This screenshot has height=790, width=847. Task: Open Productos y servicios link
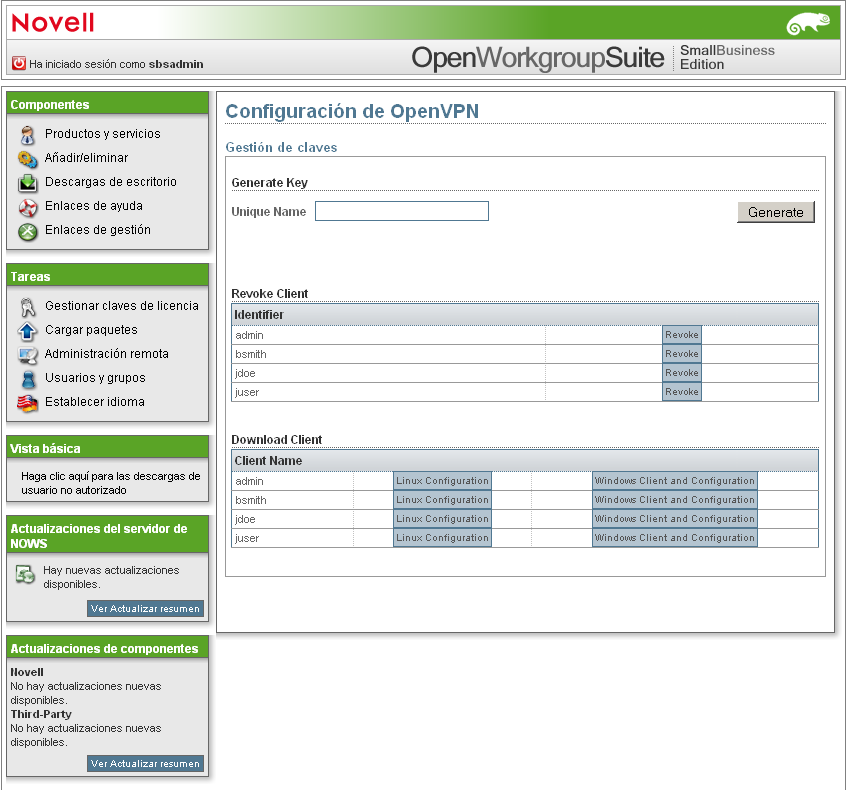coord(103,133)
